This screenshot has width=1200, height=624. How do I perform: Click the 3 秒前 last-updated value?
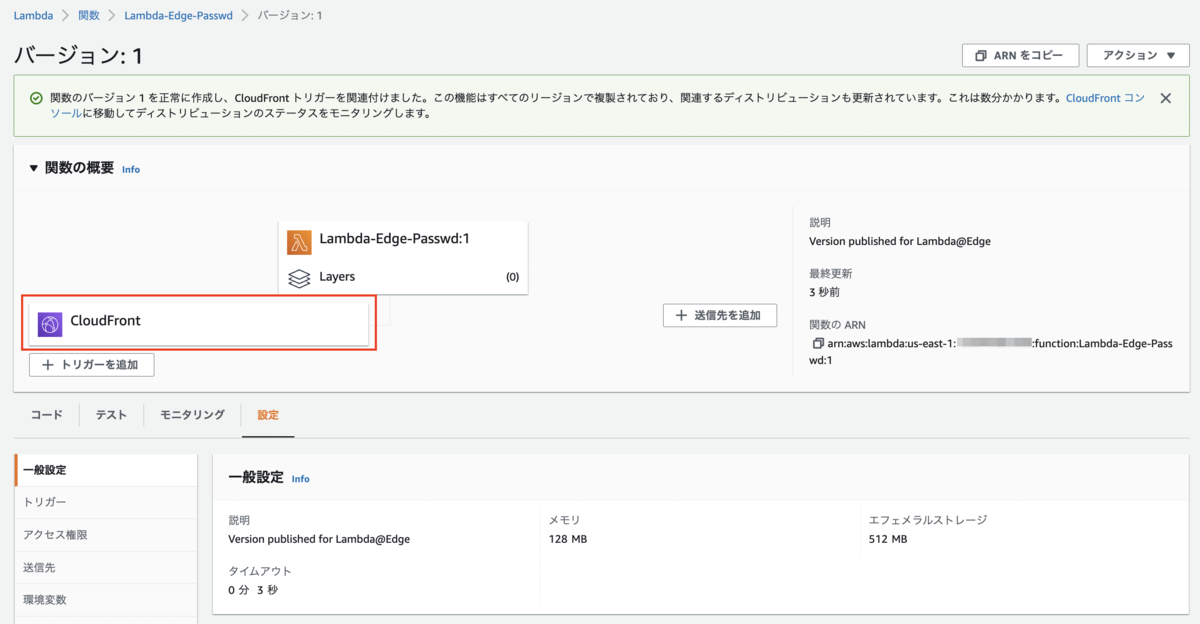826,292
